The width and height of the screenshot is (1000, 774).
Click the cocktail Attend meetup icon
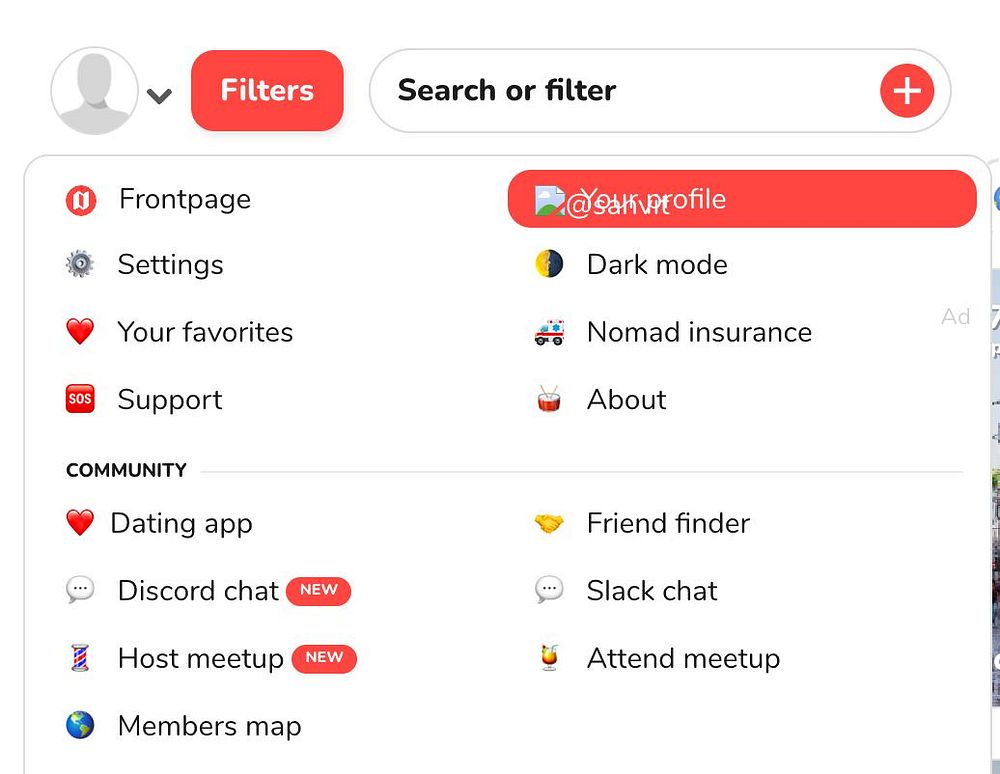[x=549, y=658]
